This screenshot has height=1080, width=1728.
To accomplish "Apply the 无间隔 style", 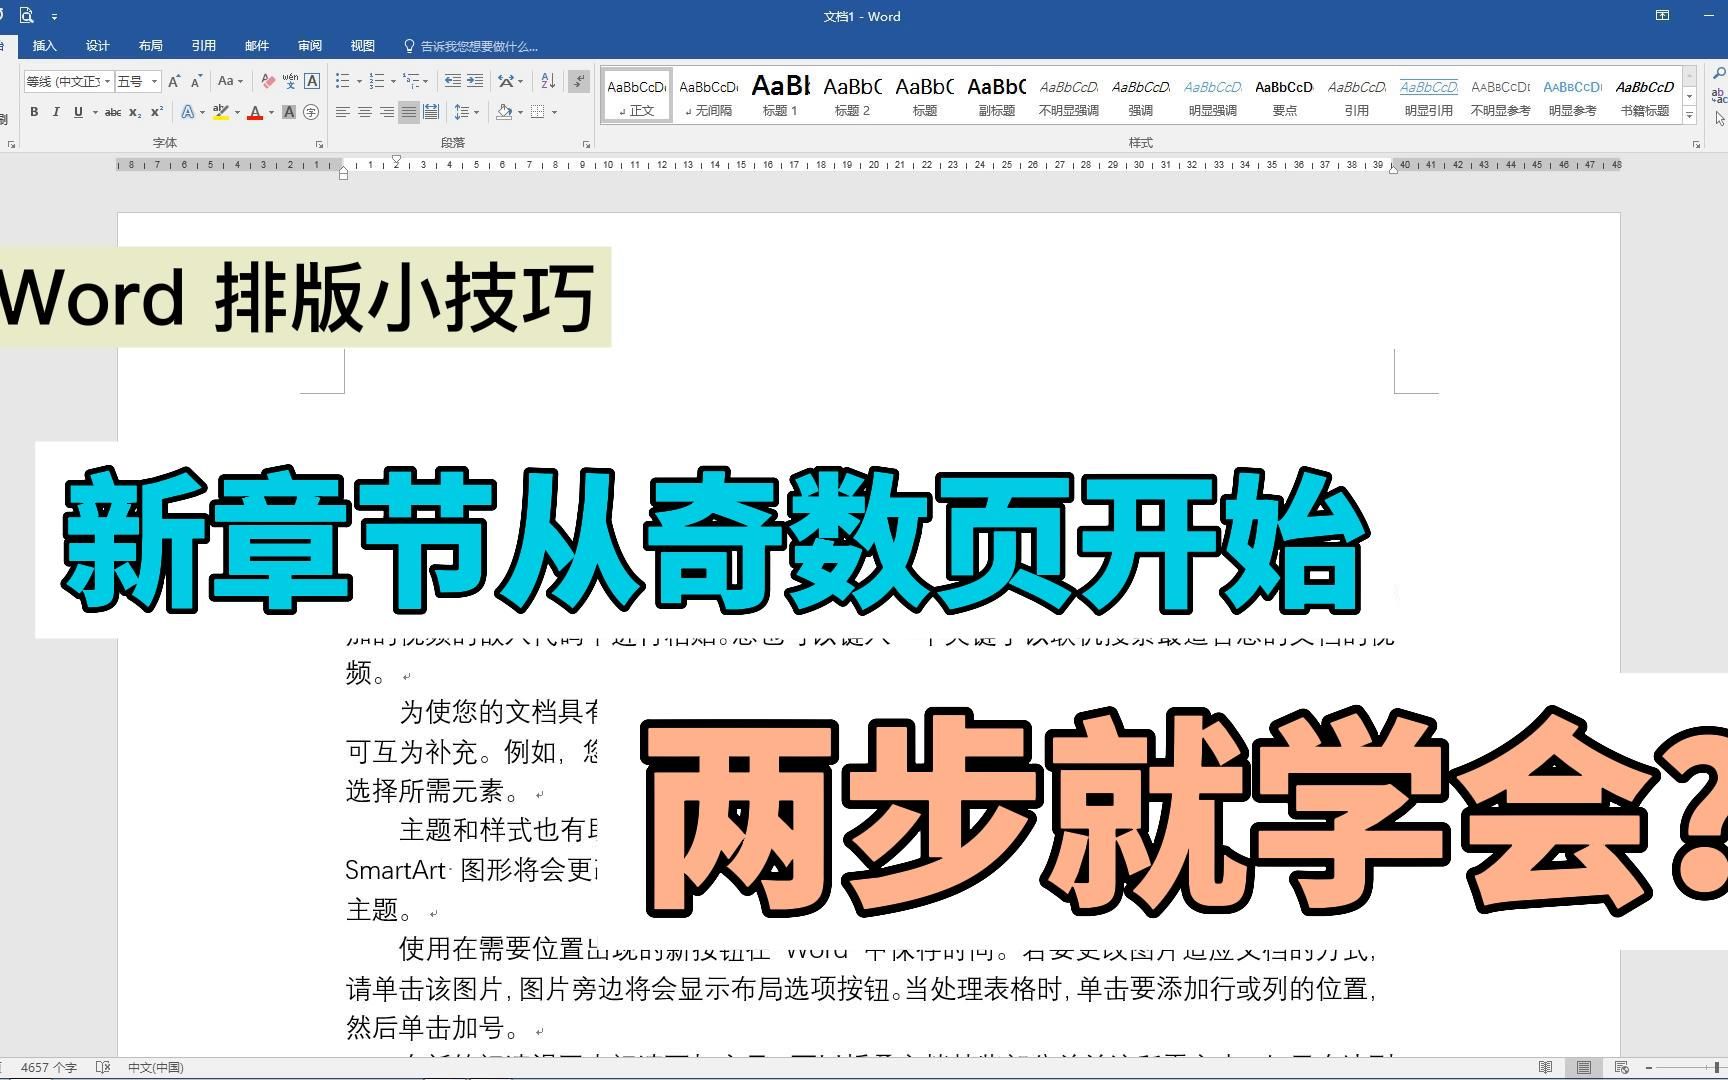I will point(708,96).
